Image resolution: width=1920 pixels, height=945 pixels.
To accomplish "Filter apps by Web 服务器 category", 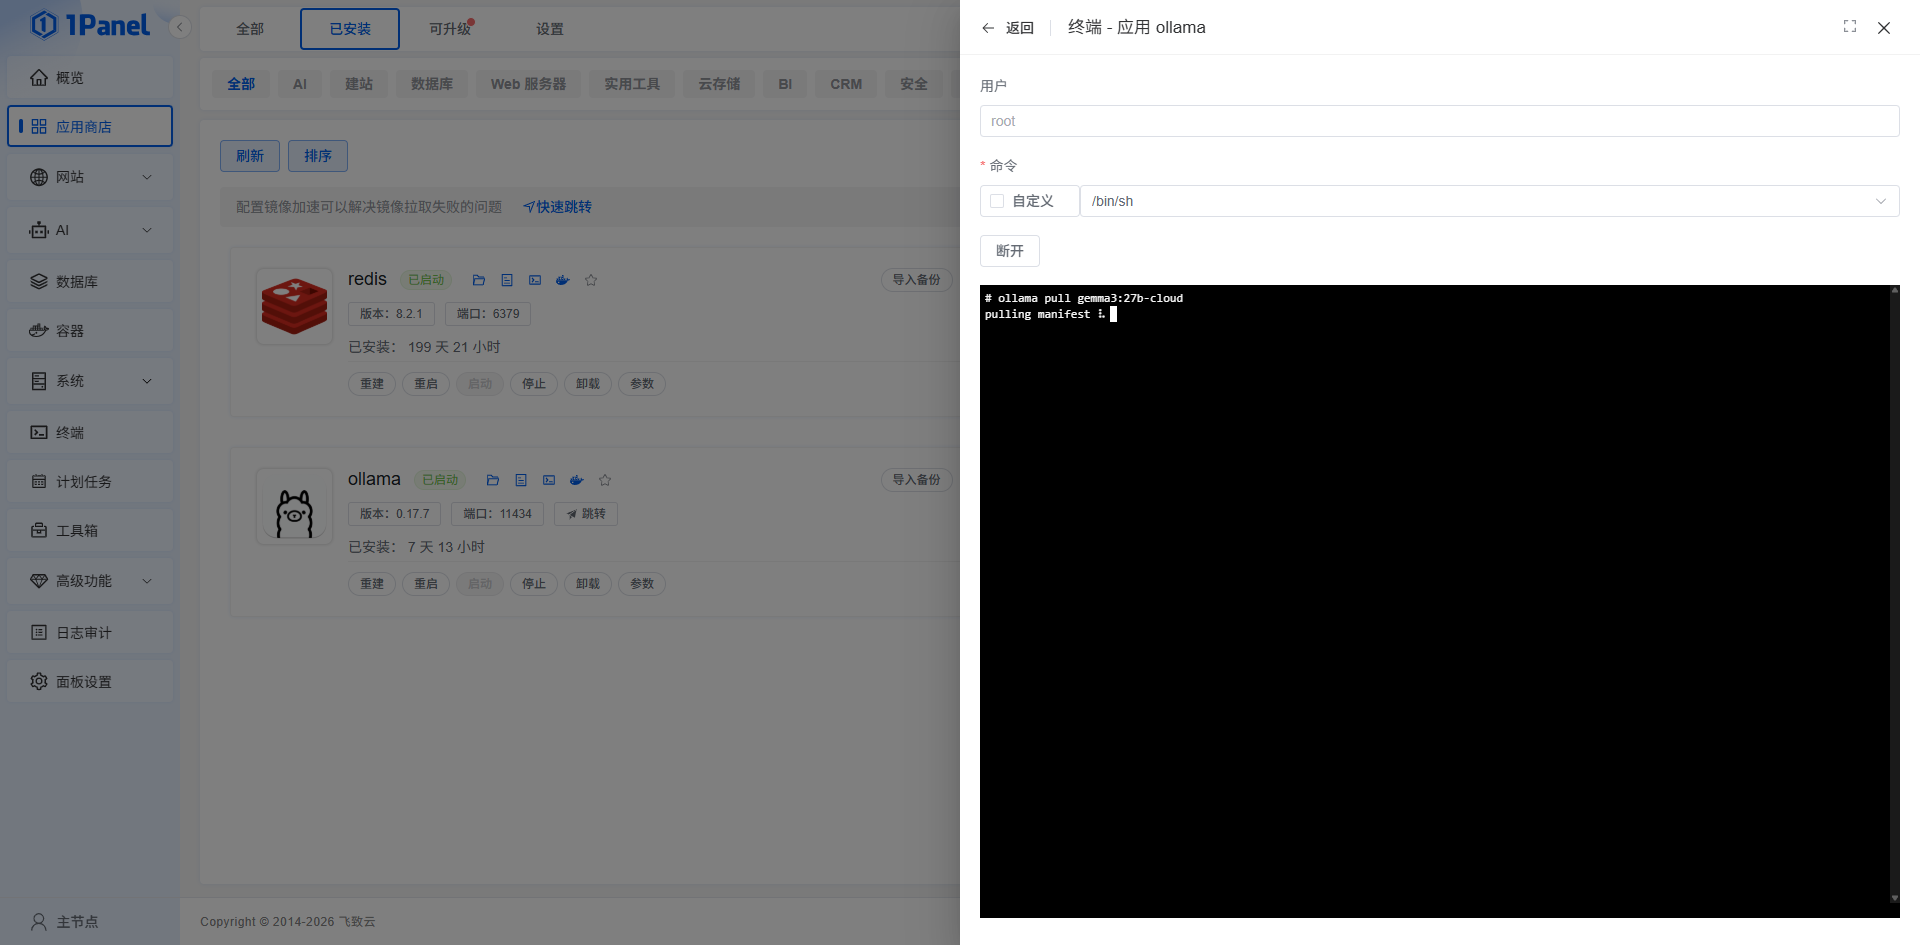I will point(528,84).
